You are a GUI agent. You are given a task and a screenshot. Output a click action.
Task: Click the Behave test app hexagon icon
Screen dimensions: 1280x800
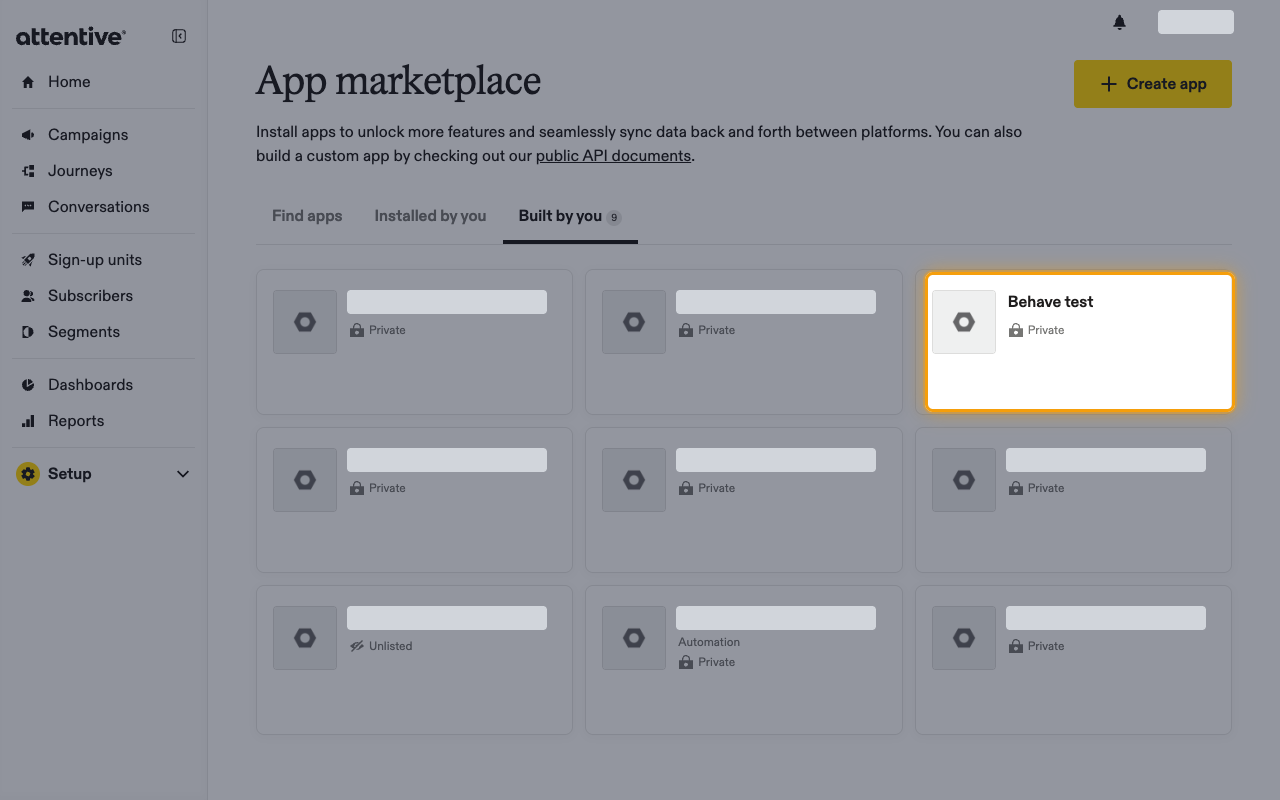pyautogui.click(x=964, y=322)
